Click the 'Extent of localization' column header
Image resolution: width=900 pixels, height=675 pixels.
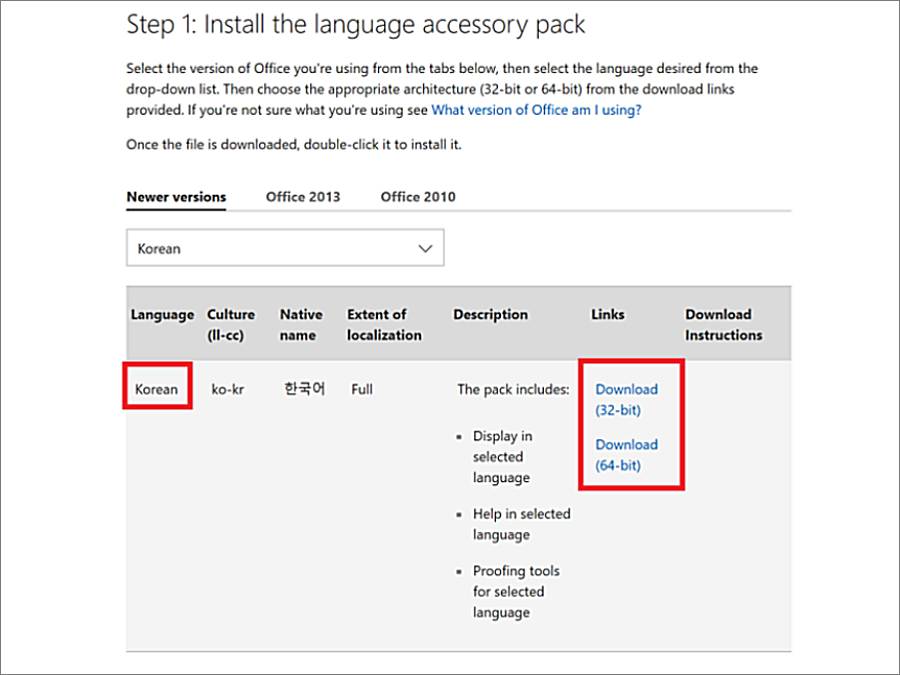click(x=384, y=325)
